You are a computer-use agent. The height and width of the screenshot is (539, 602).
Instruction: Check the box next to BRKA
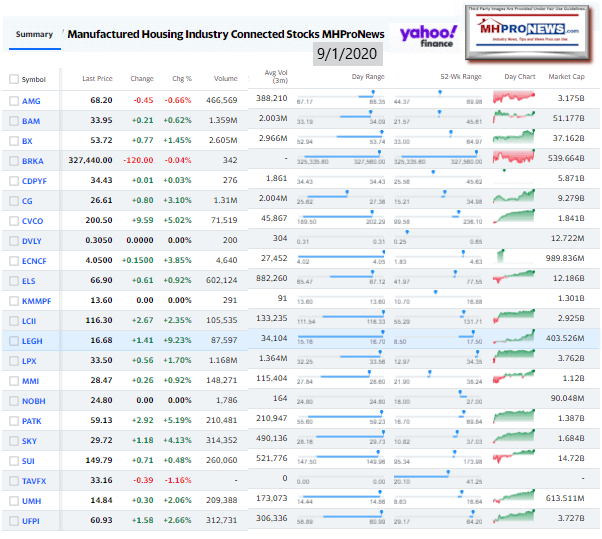(13, 161)
